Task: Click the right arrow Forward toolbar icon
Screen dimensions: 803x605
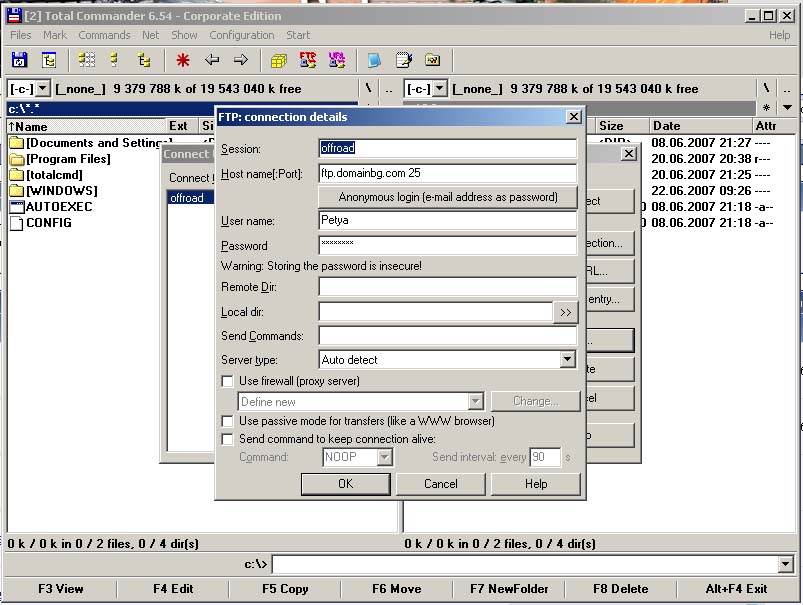Action: (x=241, y=60)
